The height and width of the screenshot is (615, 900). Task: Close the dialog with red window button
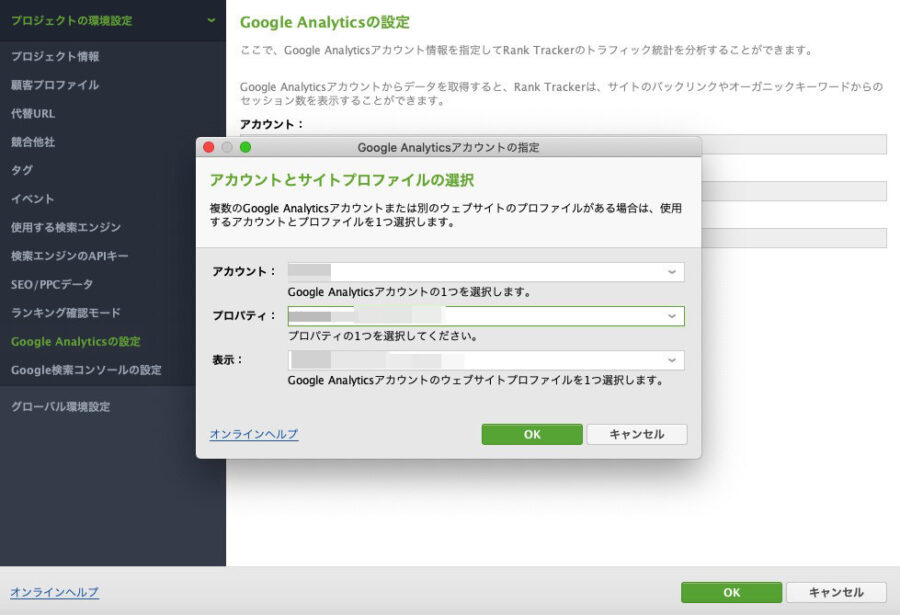(209, 147)
